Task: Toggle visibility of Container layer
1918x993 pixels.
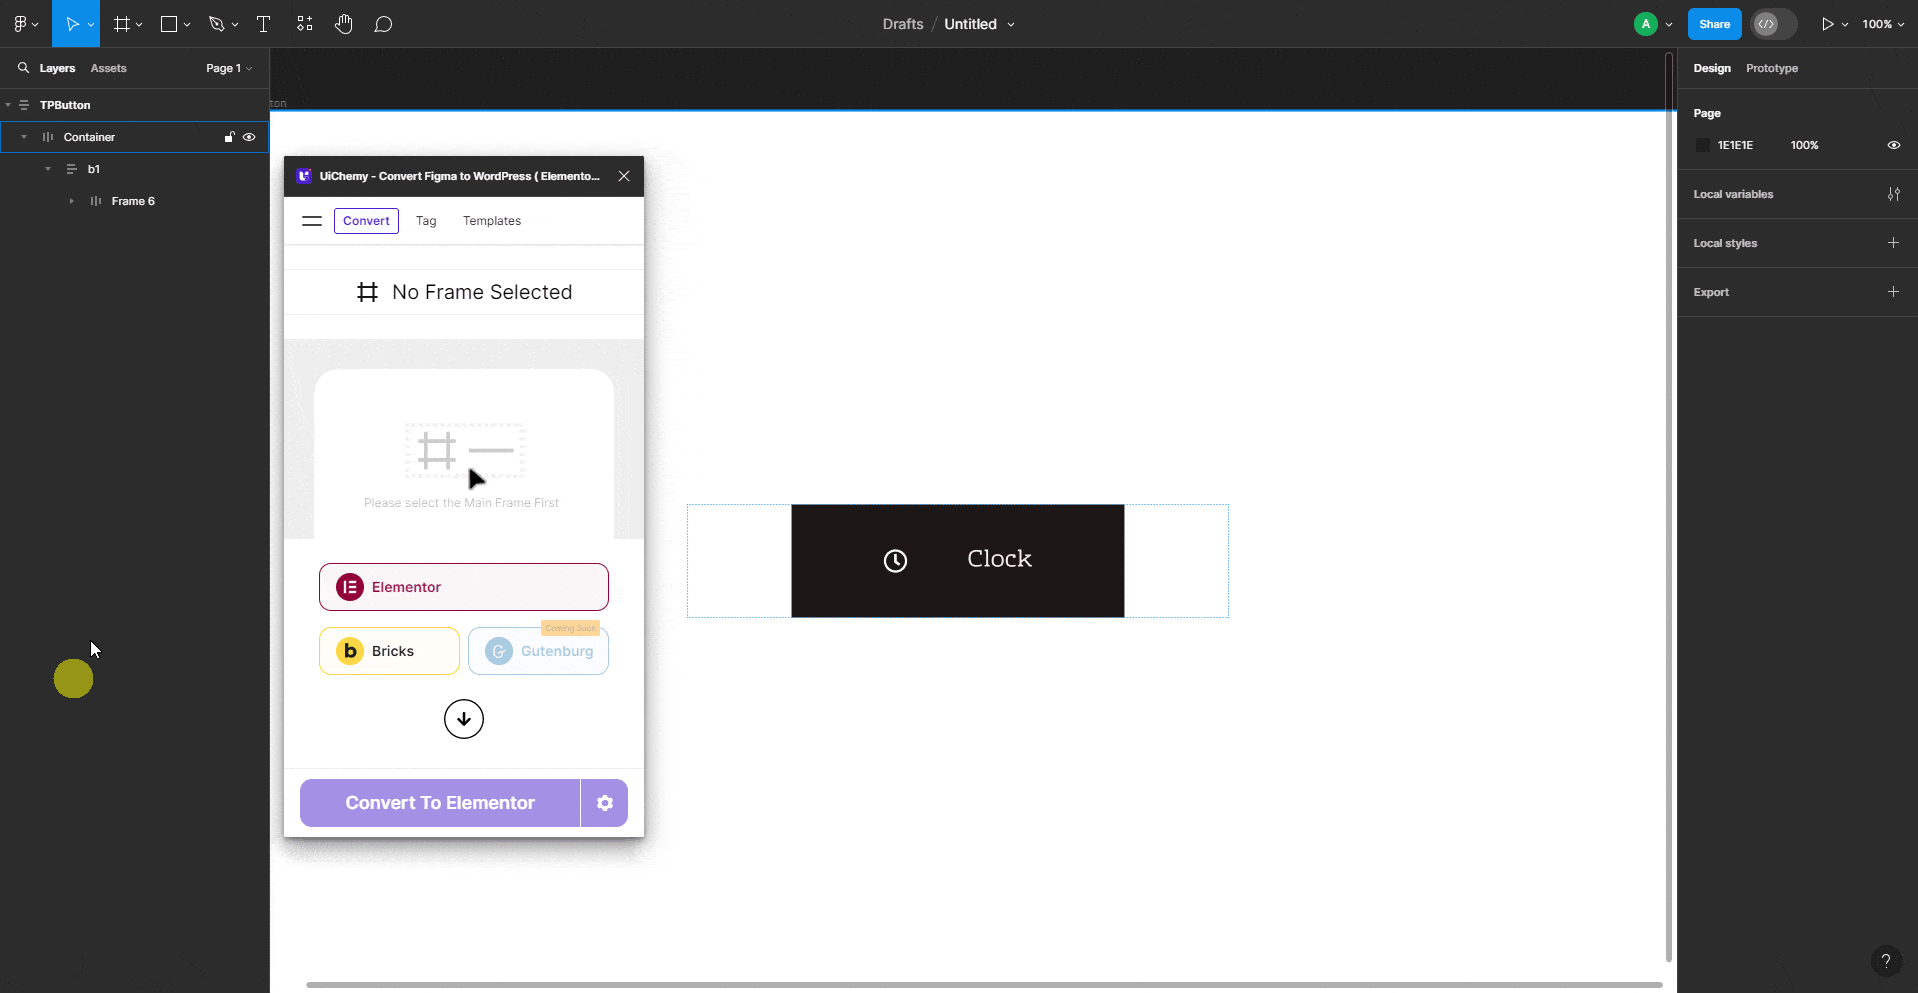Action: pos(249,137)
